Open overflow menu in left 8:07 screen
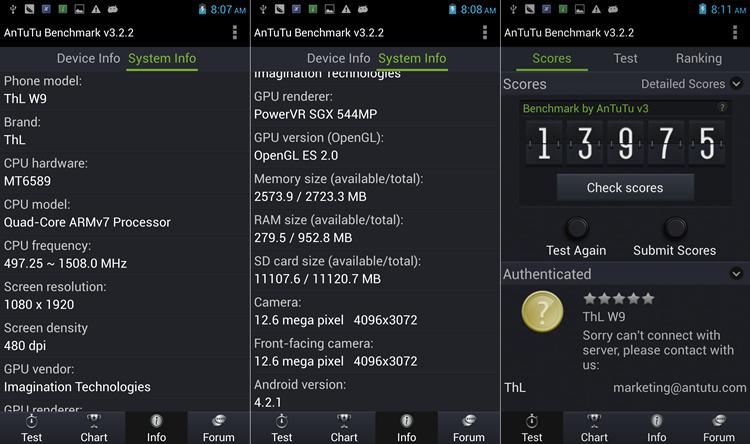The height and width of the screenshot is (444, 750). (x=234, y=32)
